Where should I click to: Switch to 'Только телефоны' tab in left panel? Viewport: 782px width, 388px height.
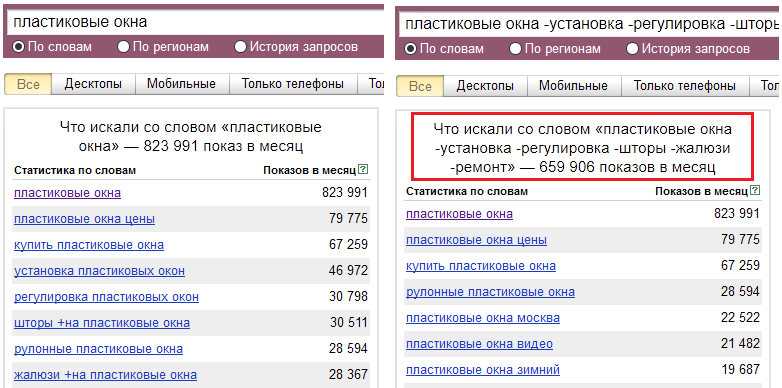pyautogui.click(x=293, y=84)
